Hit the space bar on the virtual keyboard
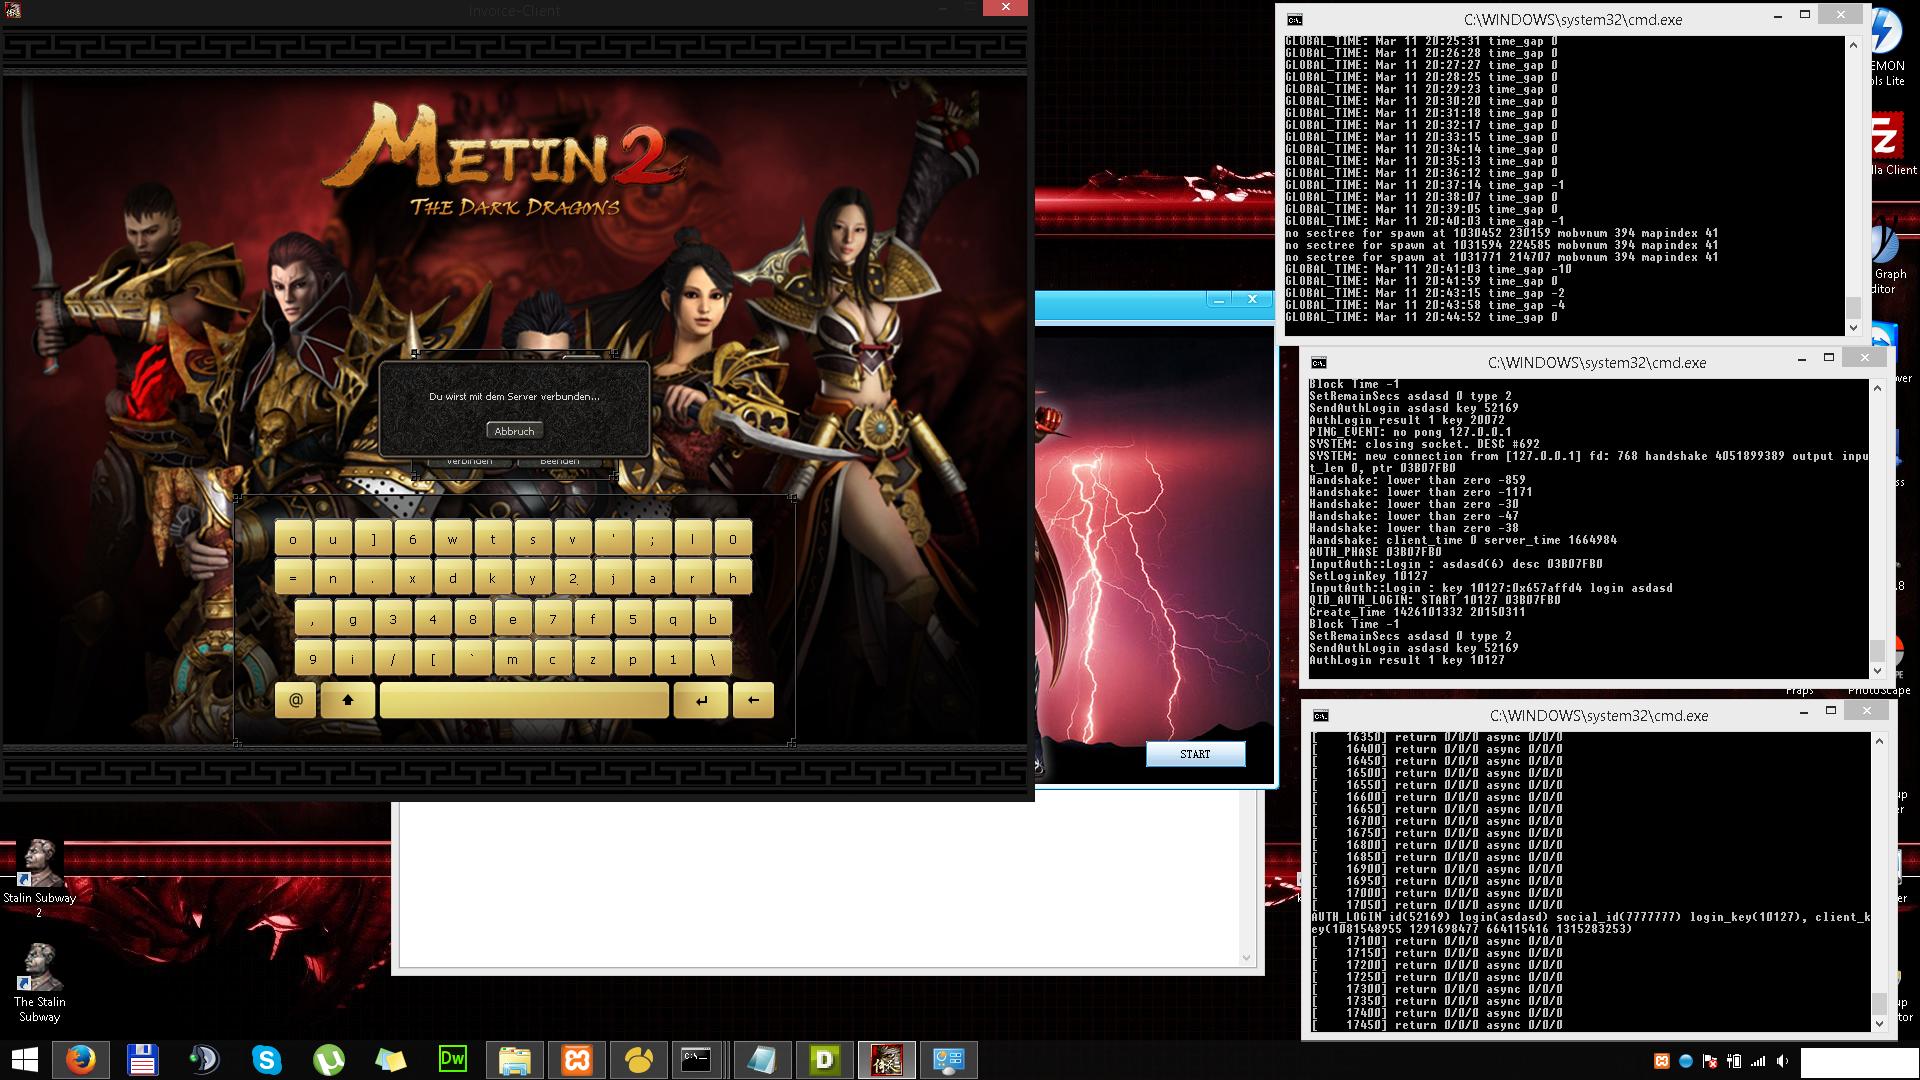 pos(524,700)
